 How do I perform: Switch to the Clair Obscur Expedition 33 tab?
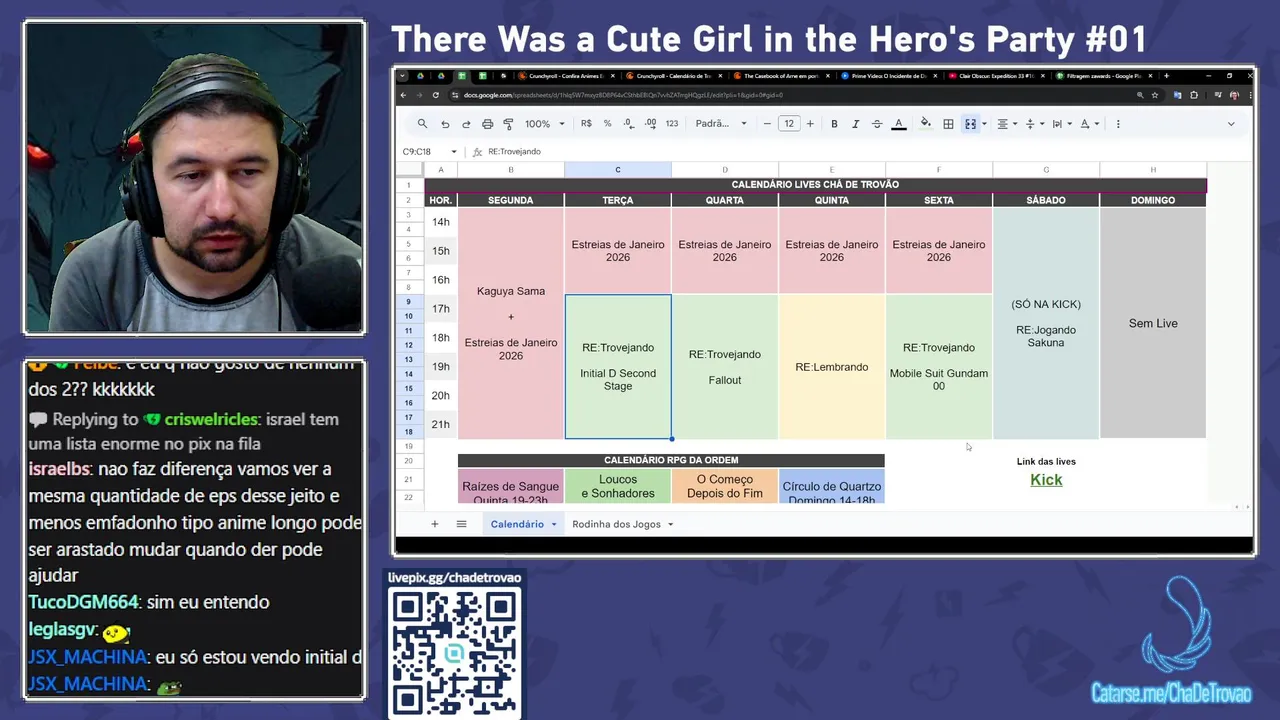(x=996, y=76)
